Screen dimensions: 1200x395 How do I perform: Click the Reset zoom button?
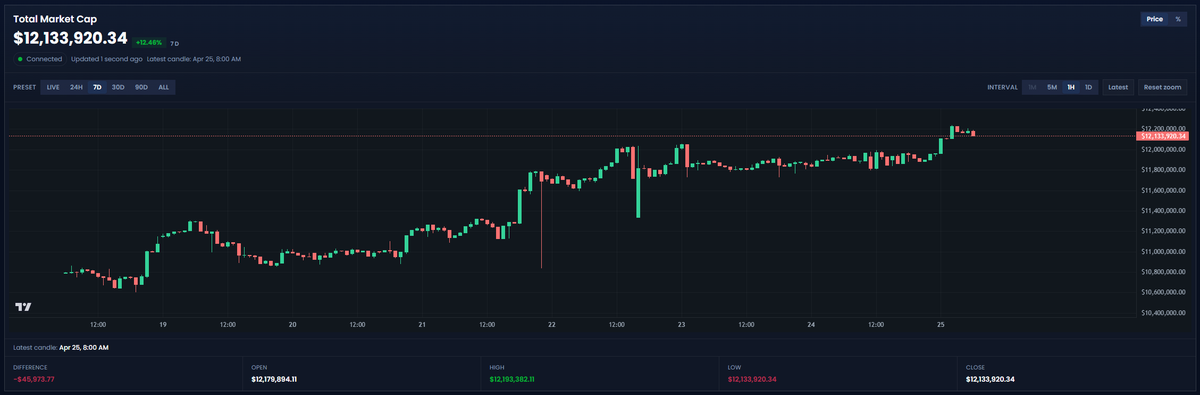click(x=1162, y=87)
